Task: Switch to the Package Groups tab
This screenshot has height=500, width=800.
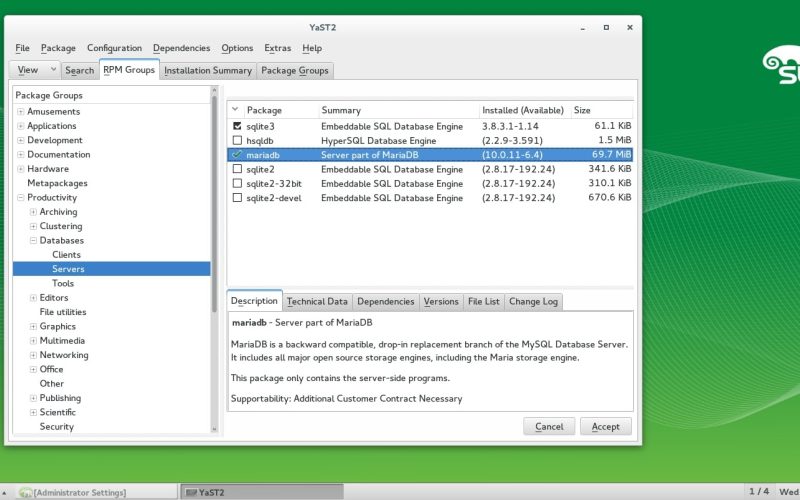Action: (295, 70)
